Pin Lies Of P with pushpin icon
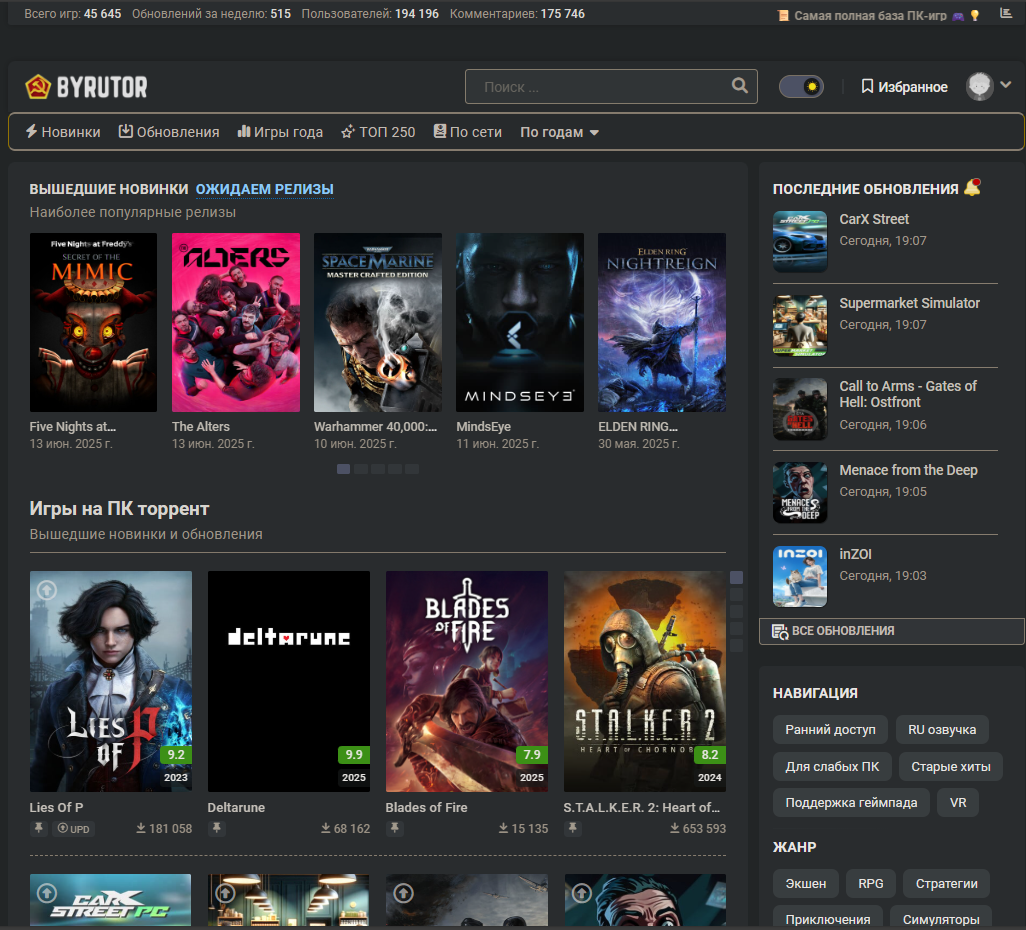 (x=39, y=828)
